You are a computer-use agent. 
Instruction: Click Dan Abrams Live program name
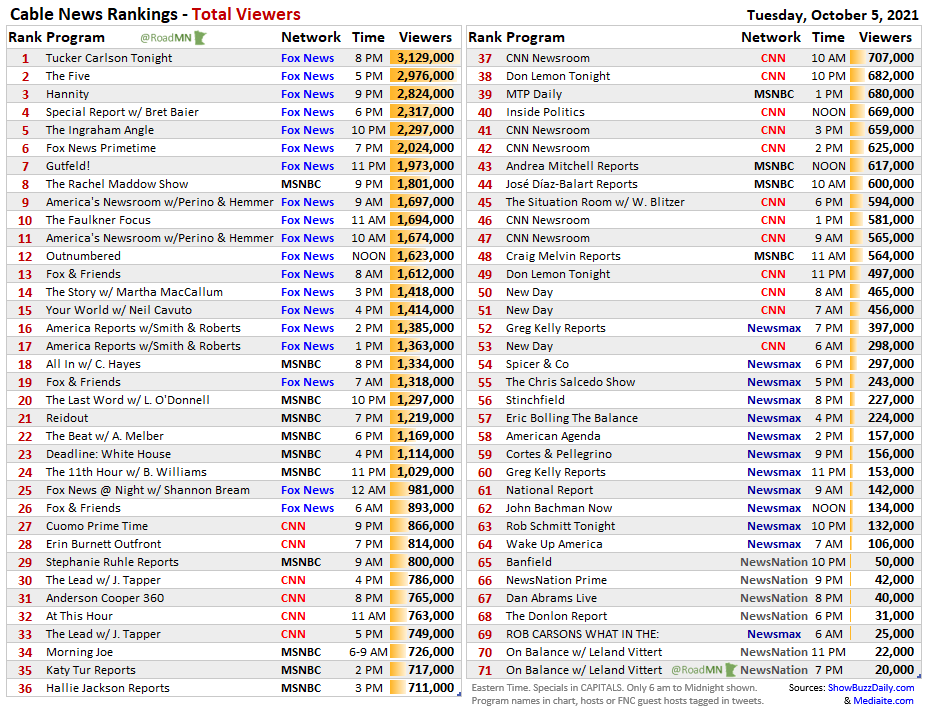click(552, 598)
